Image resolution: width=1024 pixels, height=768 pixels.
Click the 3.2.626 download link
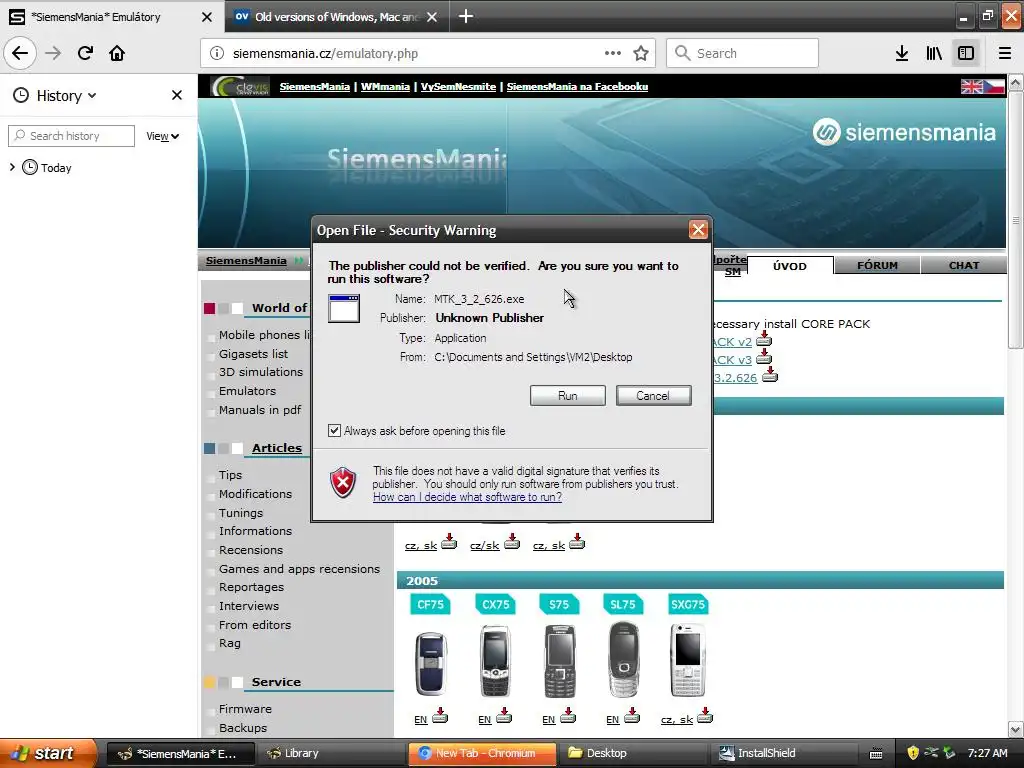[736, 377]
